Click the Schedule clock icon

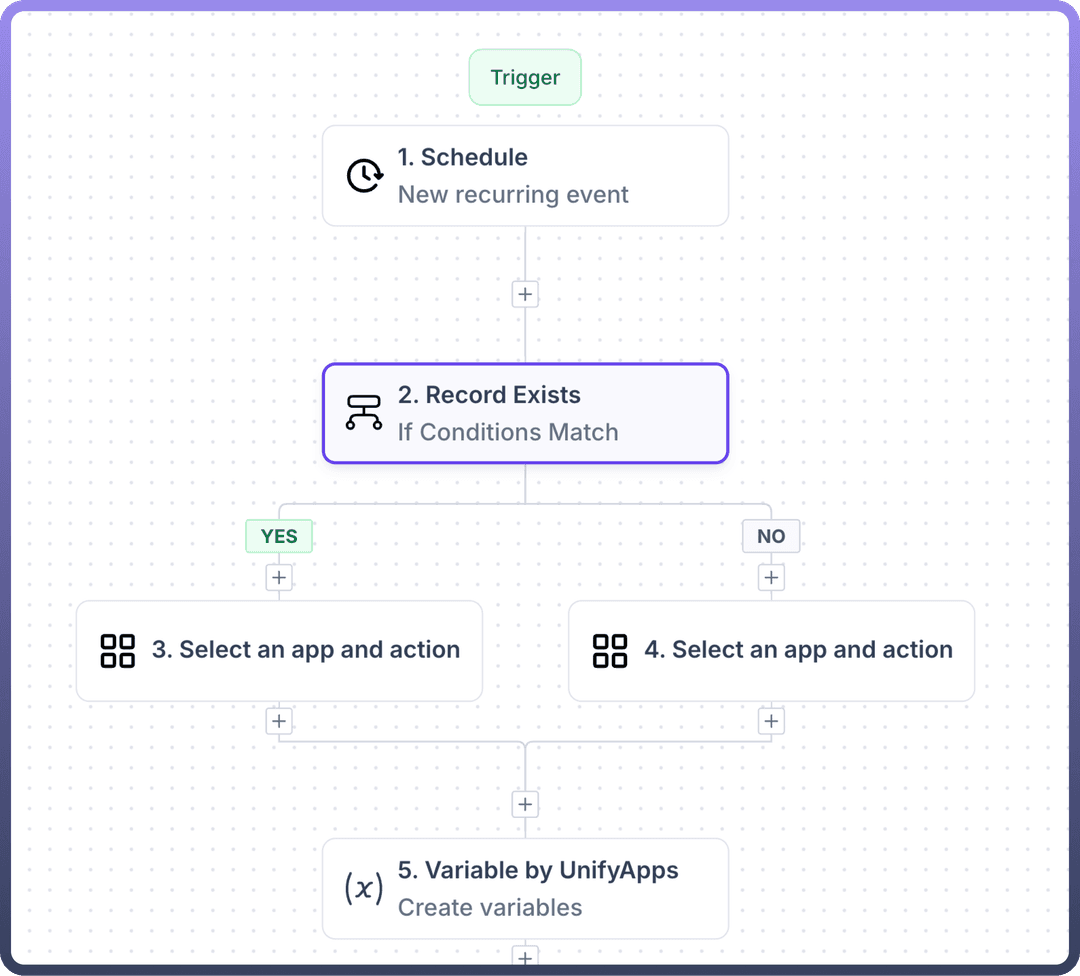364,176
